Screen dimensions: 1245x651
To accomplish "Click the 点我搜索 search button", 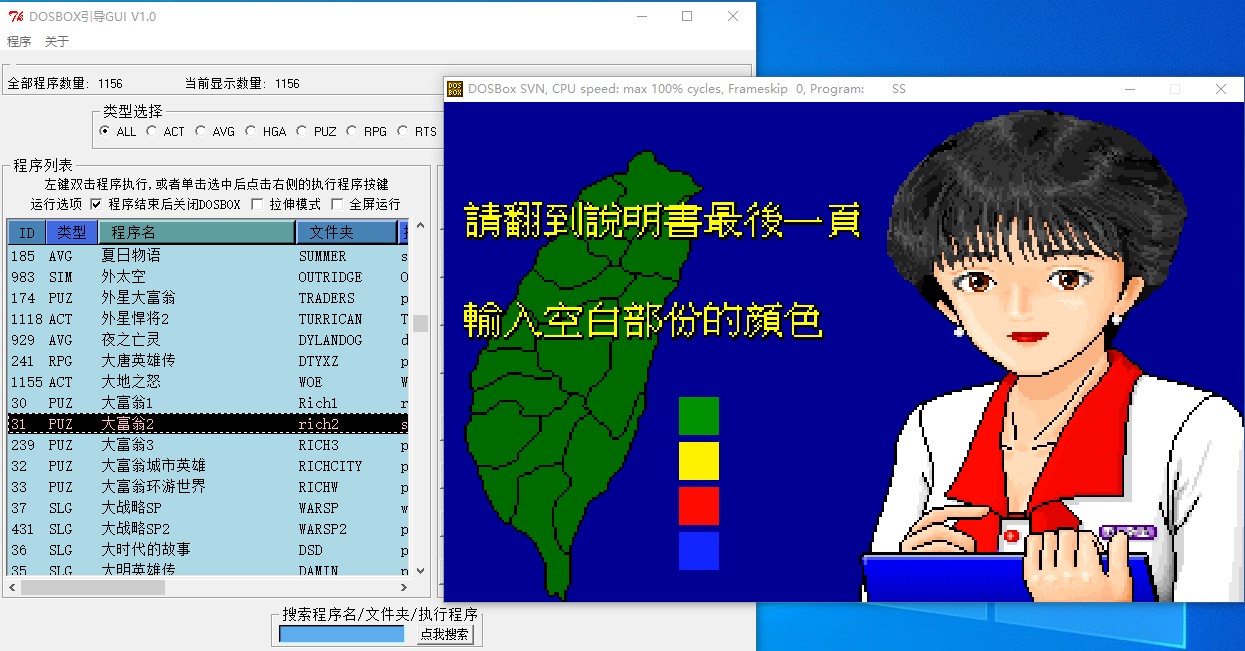I will [444, 634].
